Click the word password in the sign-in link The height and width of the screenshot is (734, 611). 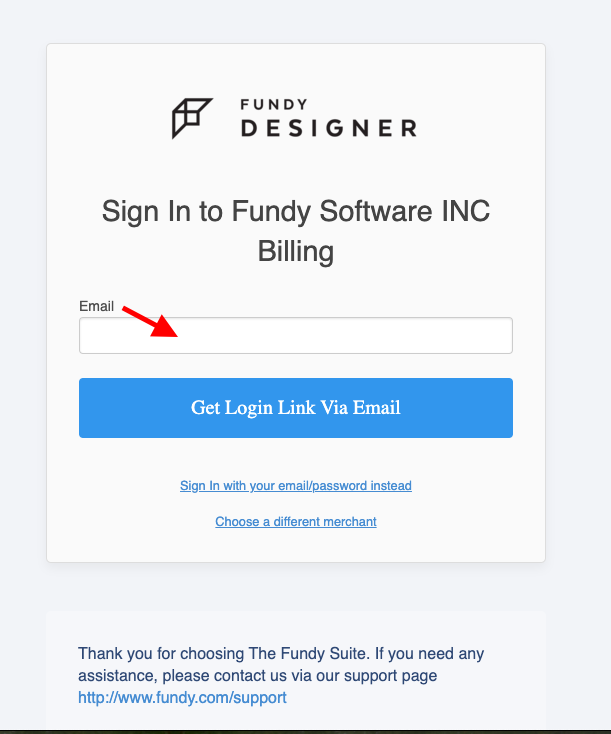[x=340, y=486]
